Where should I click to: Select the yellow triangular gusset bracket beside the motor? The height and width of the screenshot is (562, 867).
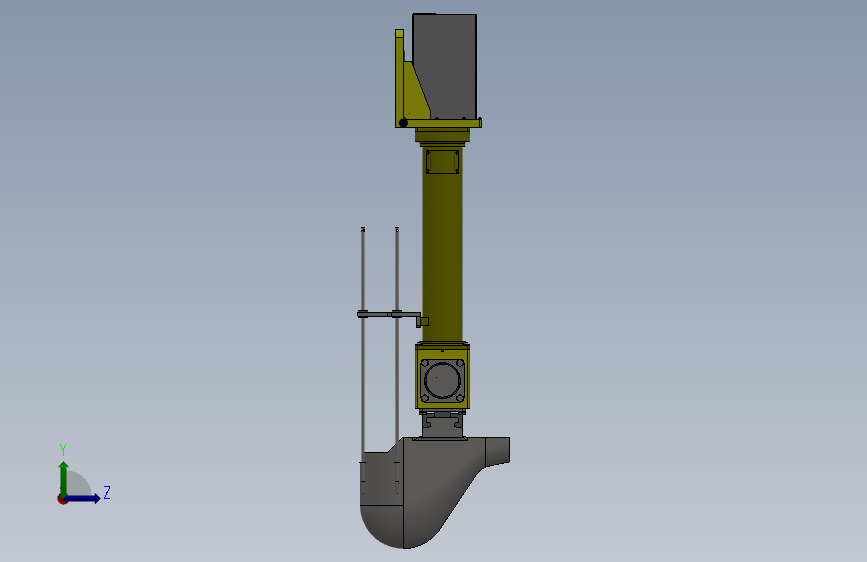click(416, 91)
